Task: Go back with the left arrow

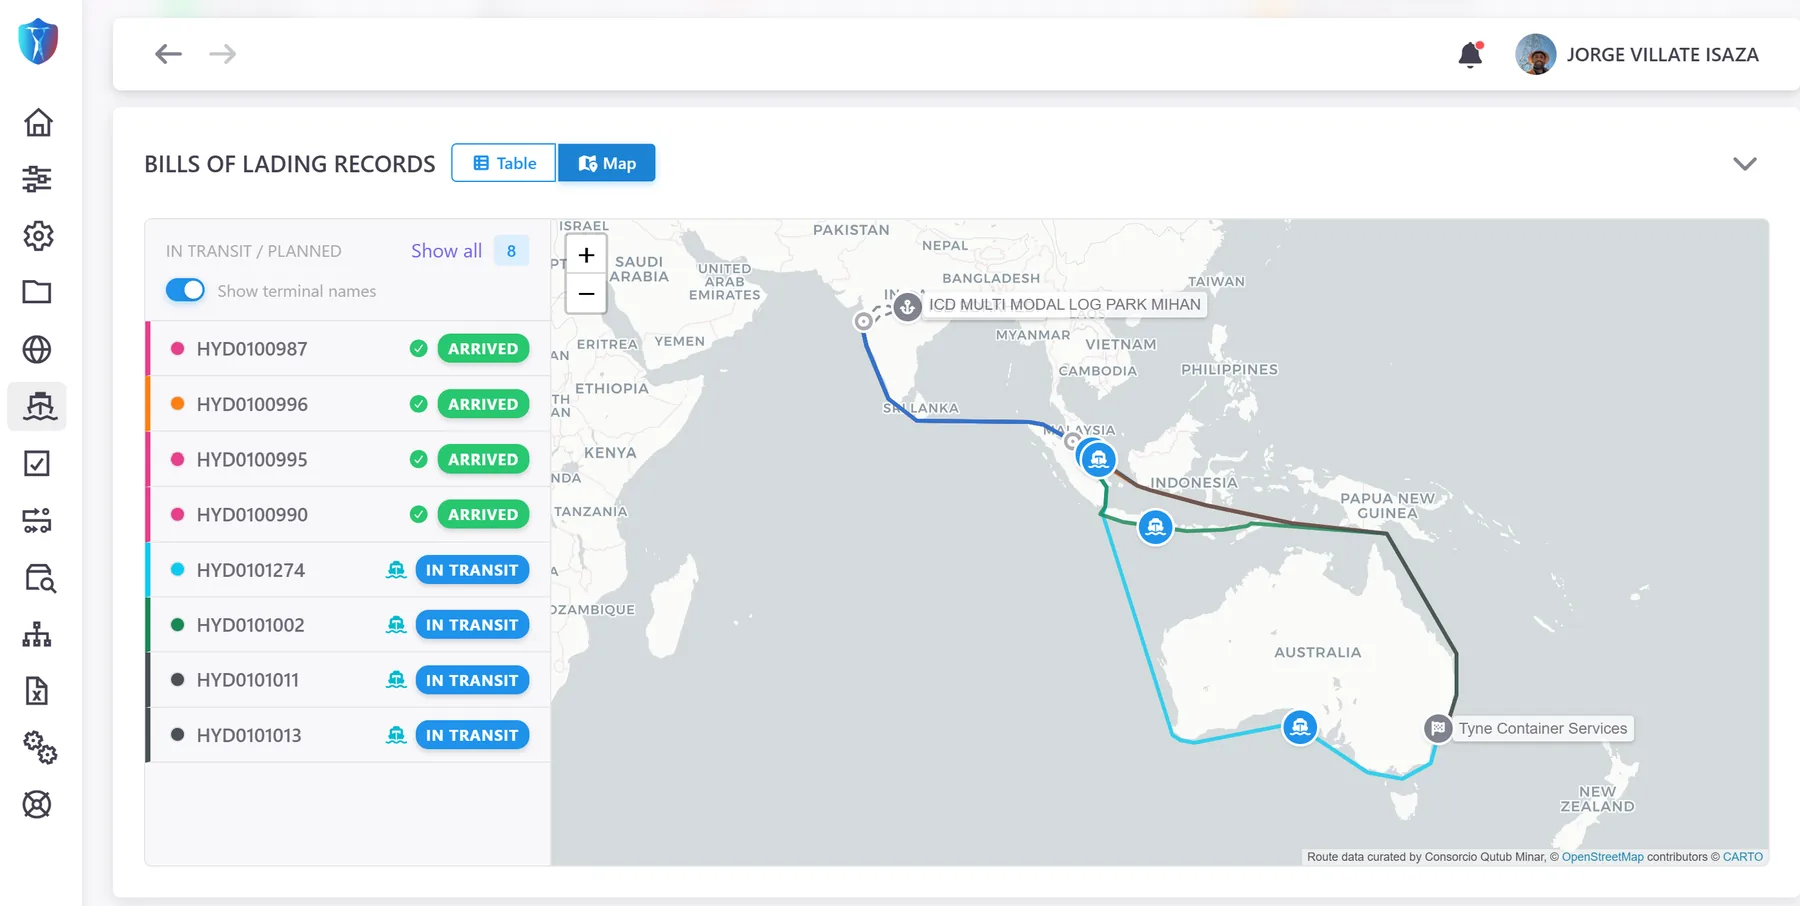Action: click(x=168, y=54)
